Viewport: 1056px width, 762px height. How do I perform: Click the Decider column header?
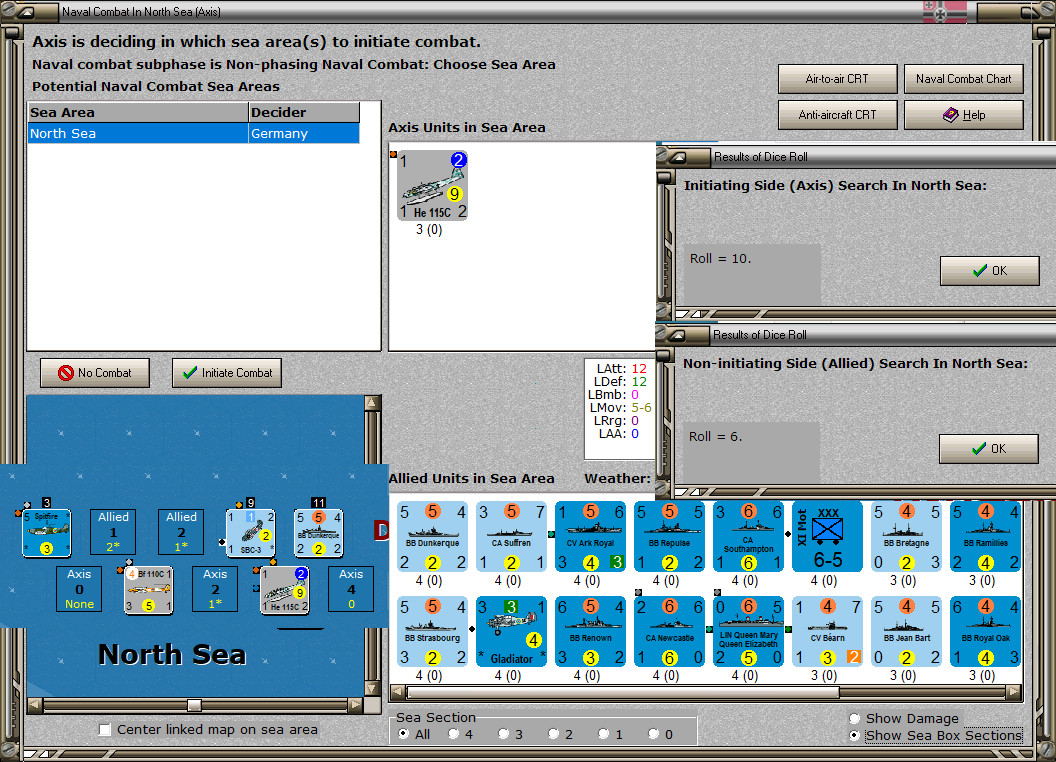tap(304, 113)
